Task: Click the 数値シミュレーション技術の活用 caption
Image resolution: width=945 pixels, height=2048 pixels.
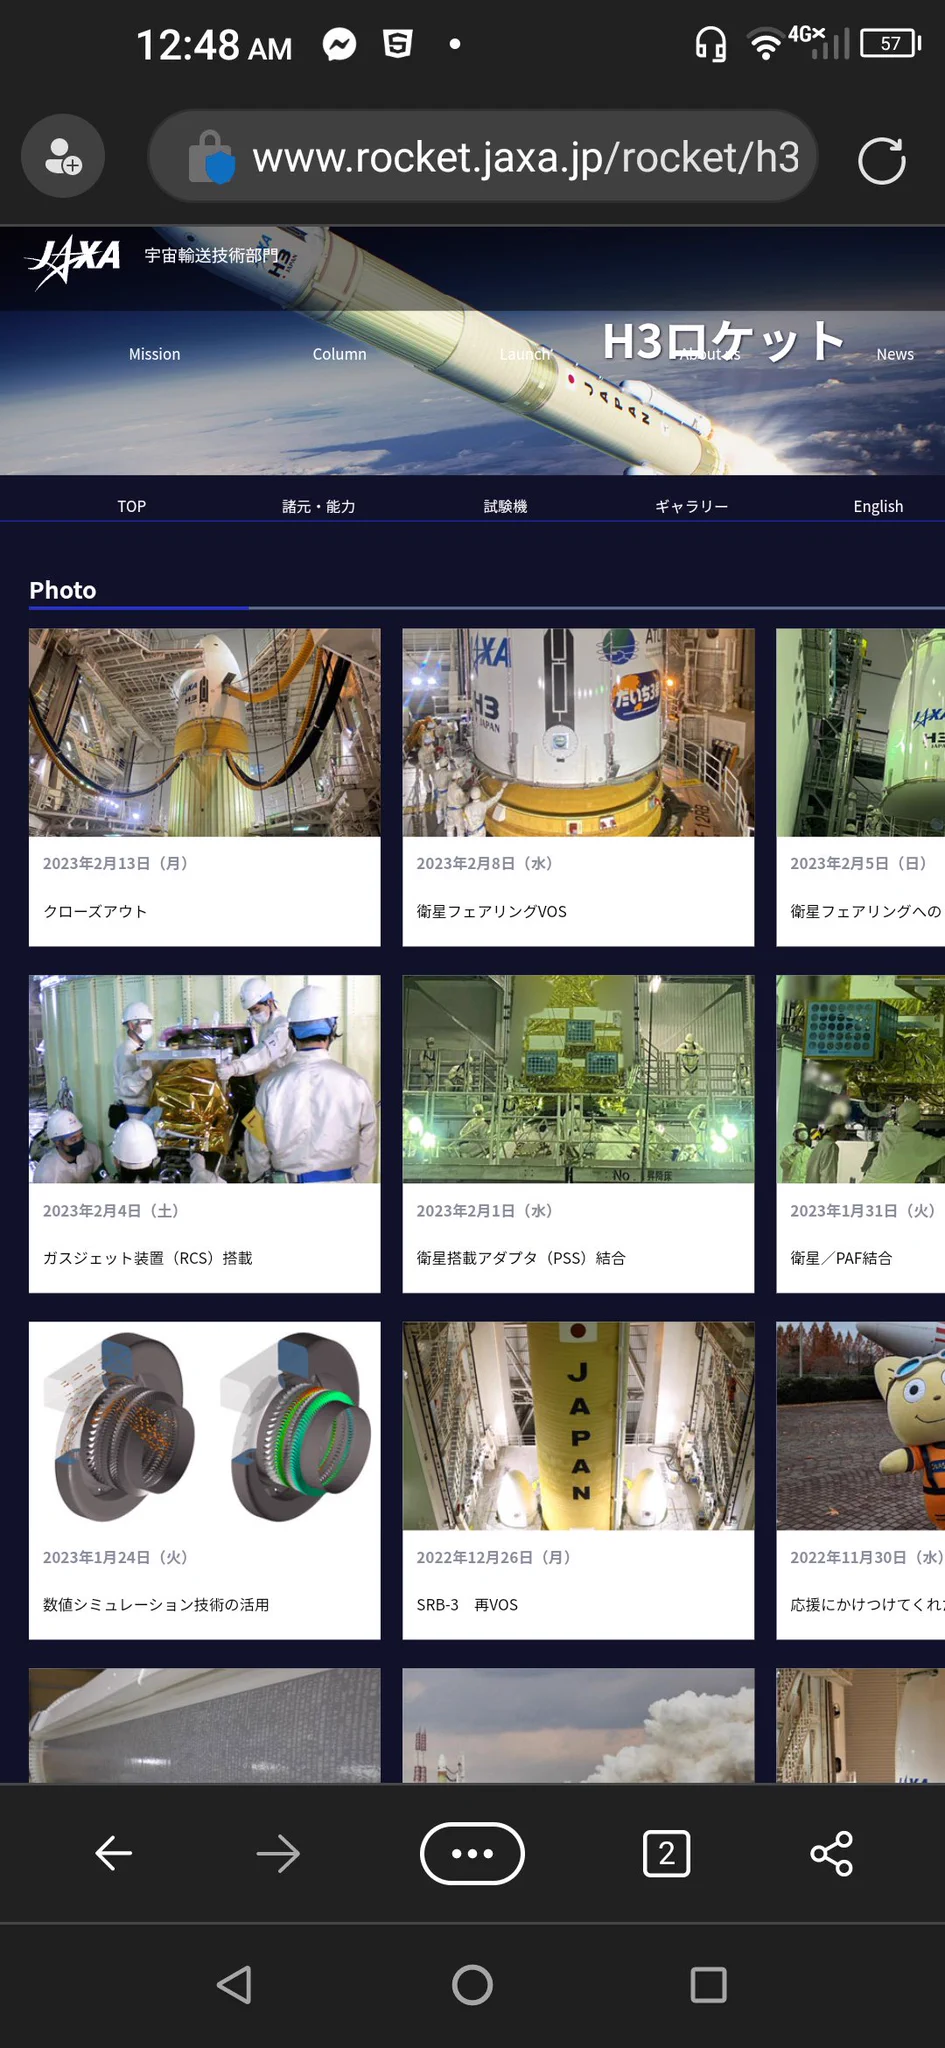Action: coord(156,1605)
